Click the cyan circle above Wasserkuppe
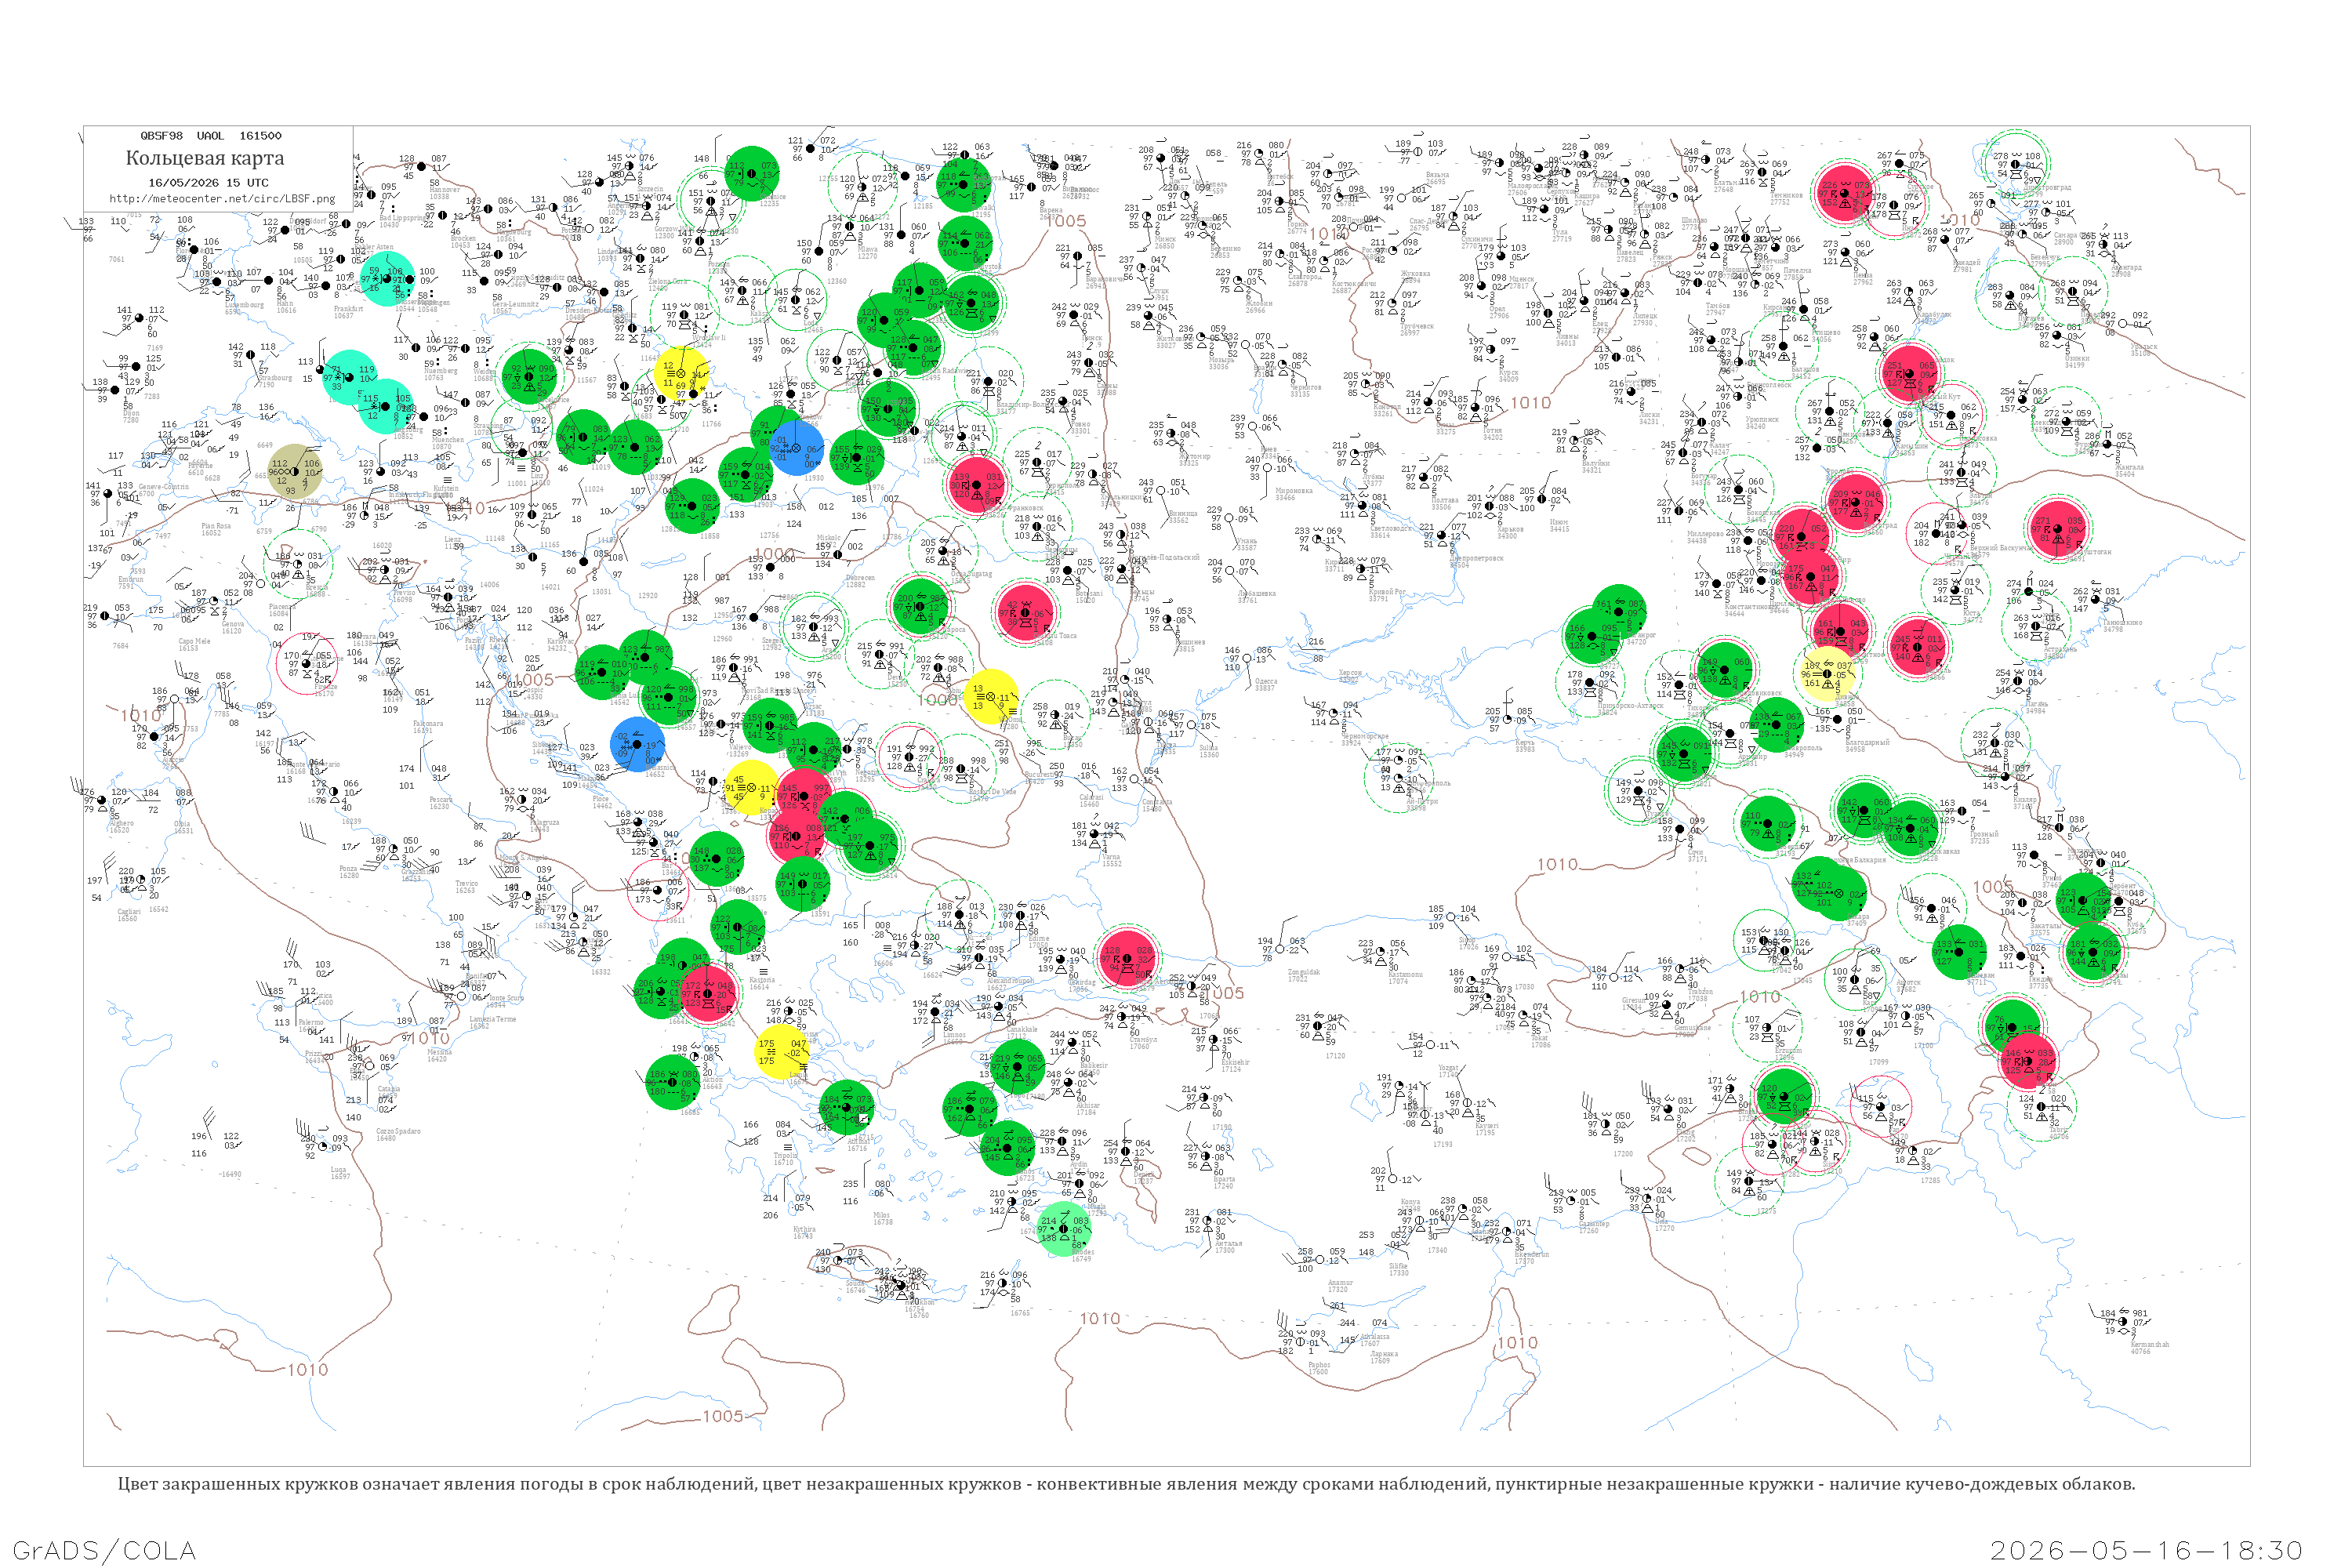Image resolution: width=2352 pixels, height=1568 pixels. (x=387, y=279)
